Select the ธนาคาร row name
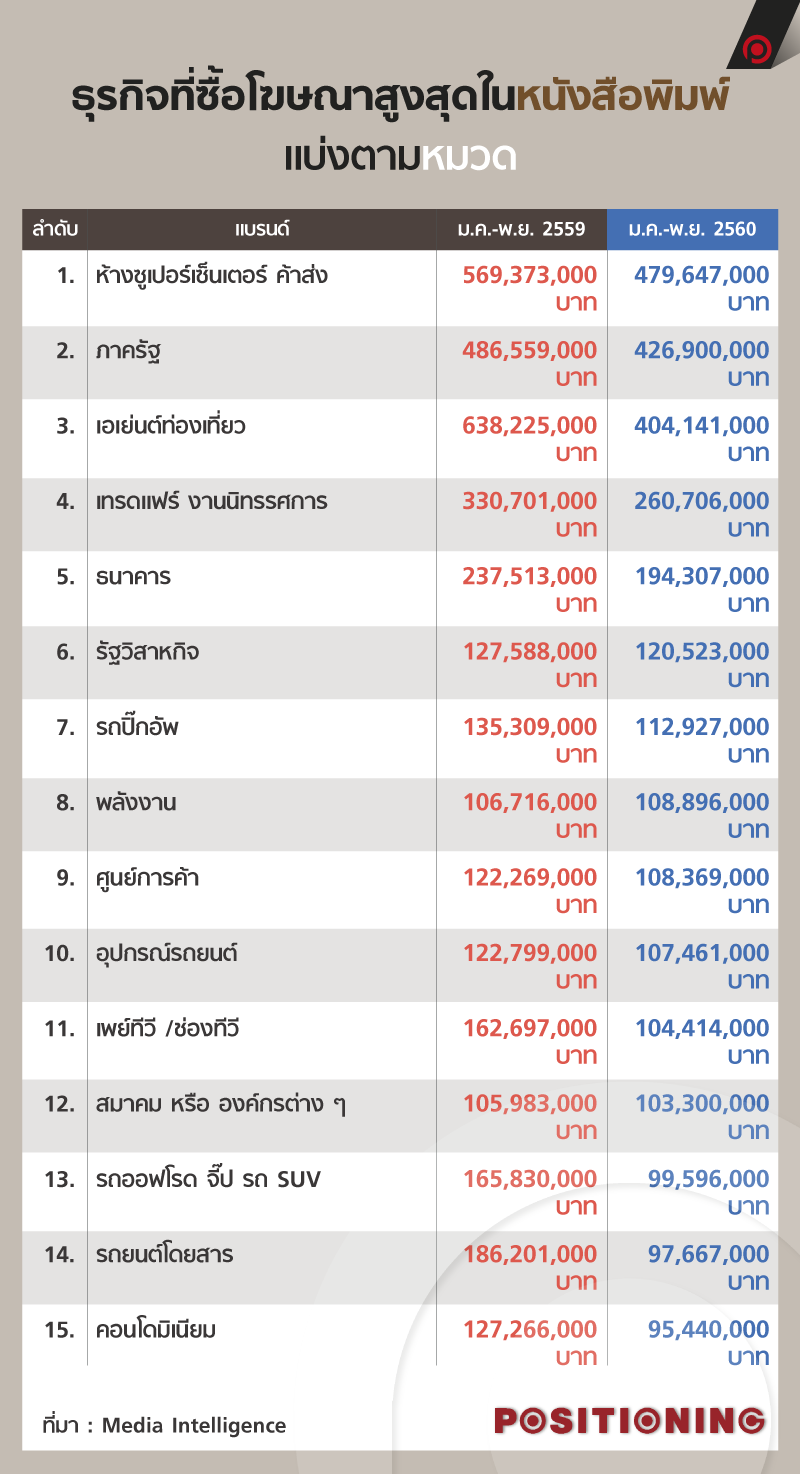Viewport: 800px width, 1474px height. (x=134, y=576)
